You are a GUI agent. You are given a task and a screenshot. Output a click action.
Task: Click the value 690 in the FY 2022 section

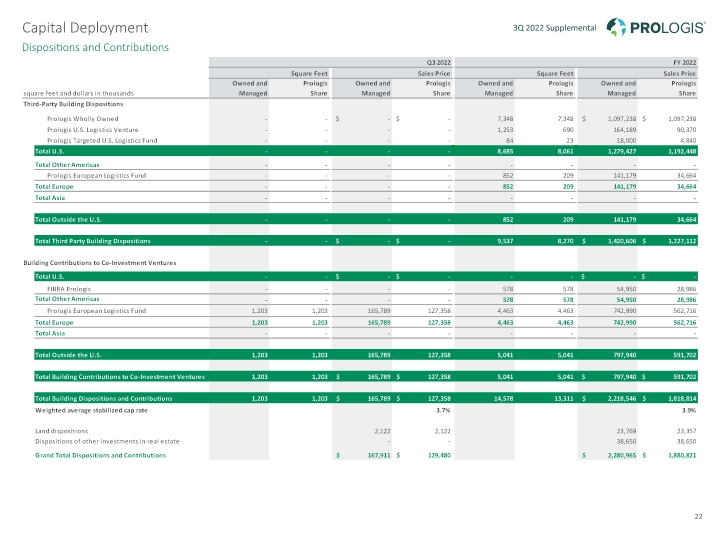(568, 130)
